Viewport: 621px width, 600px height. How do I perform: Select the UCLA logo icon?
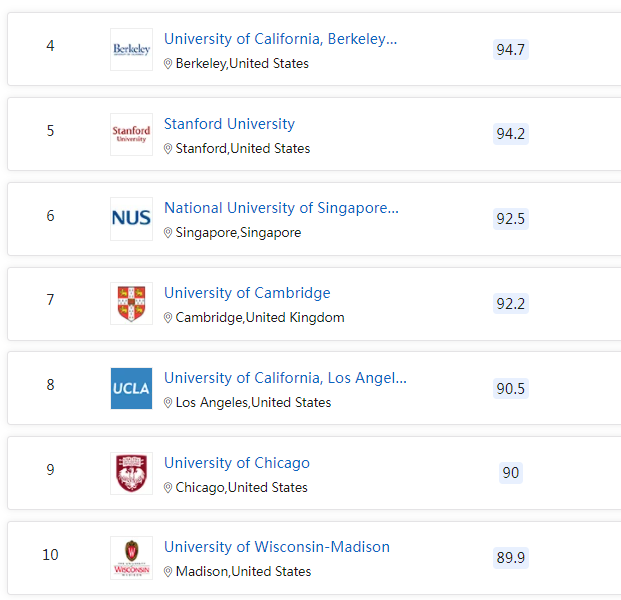tap(131, 389)
